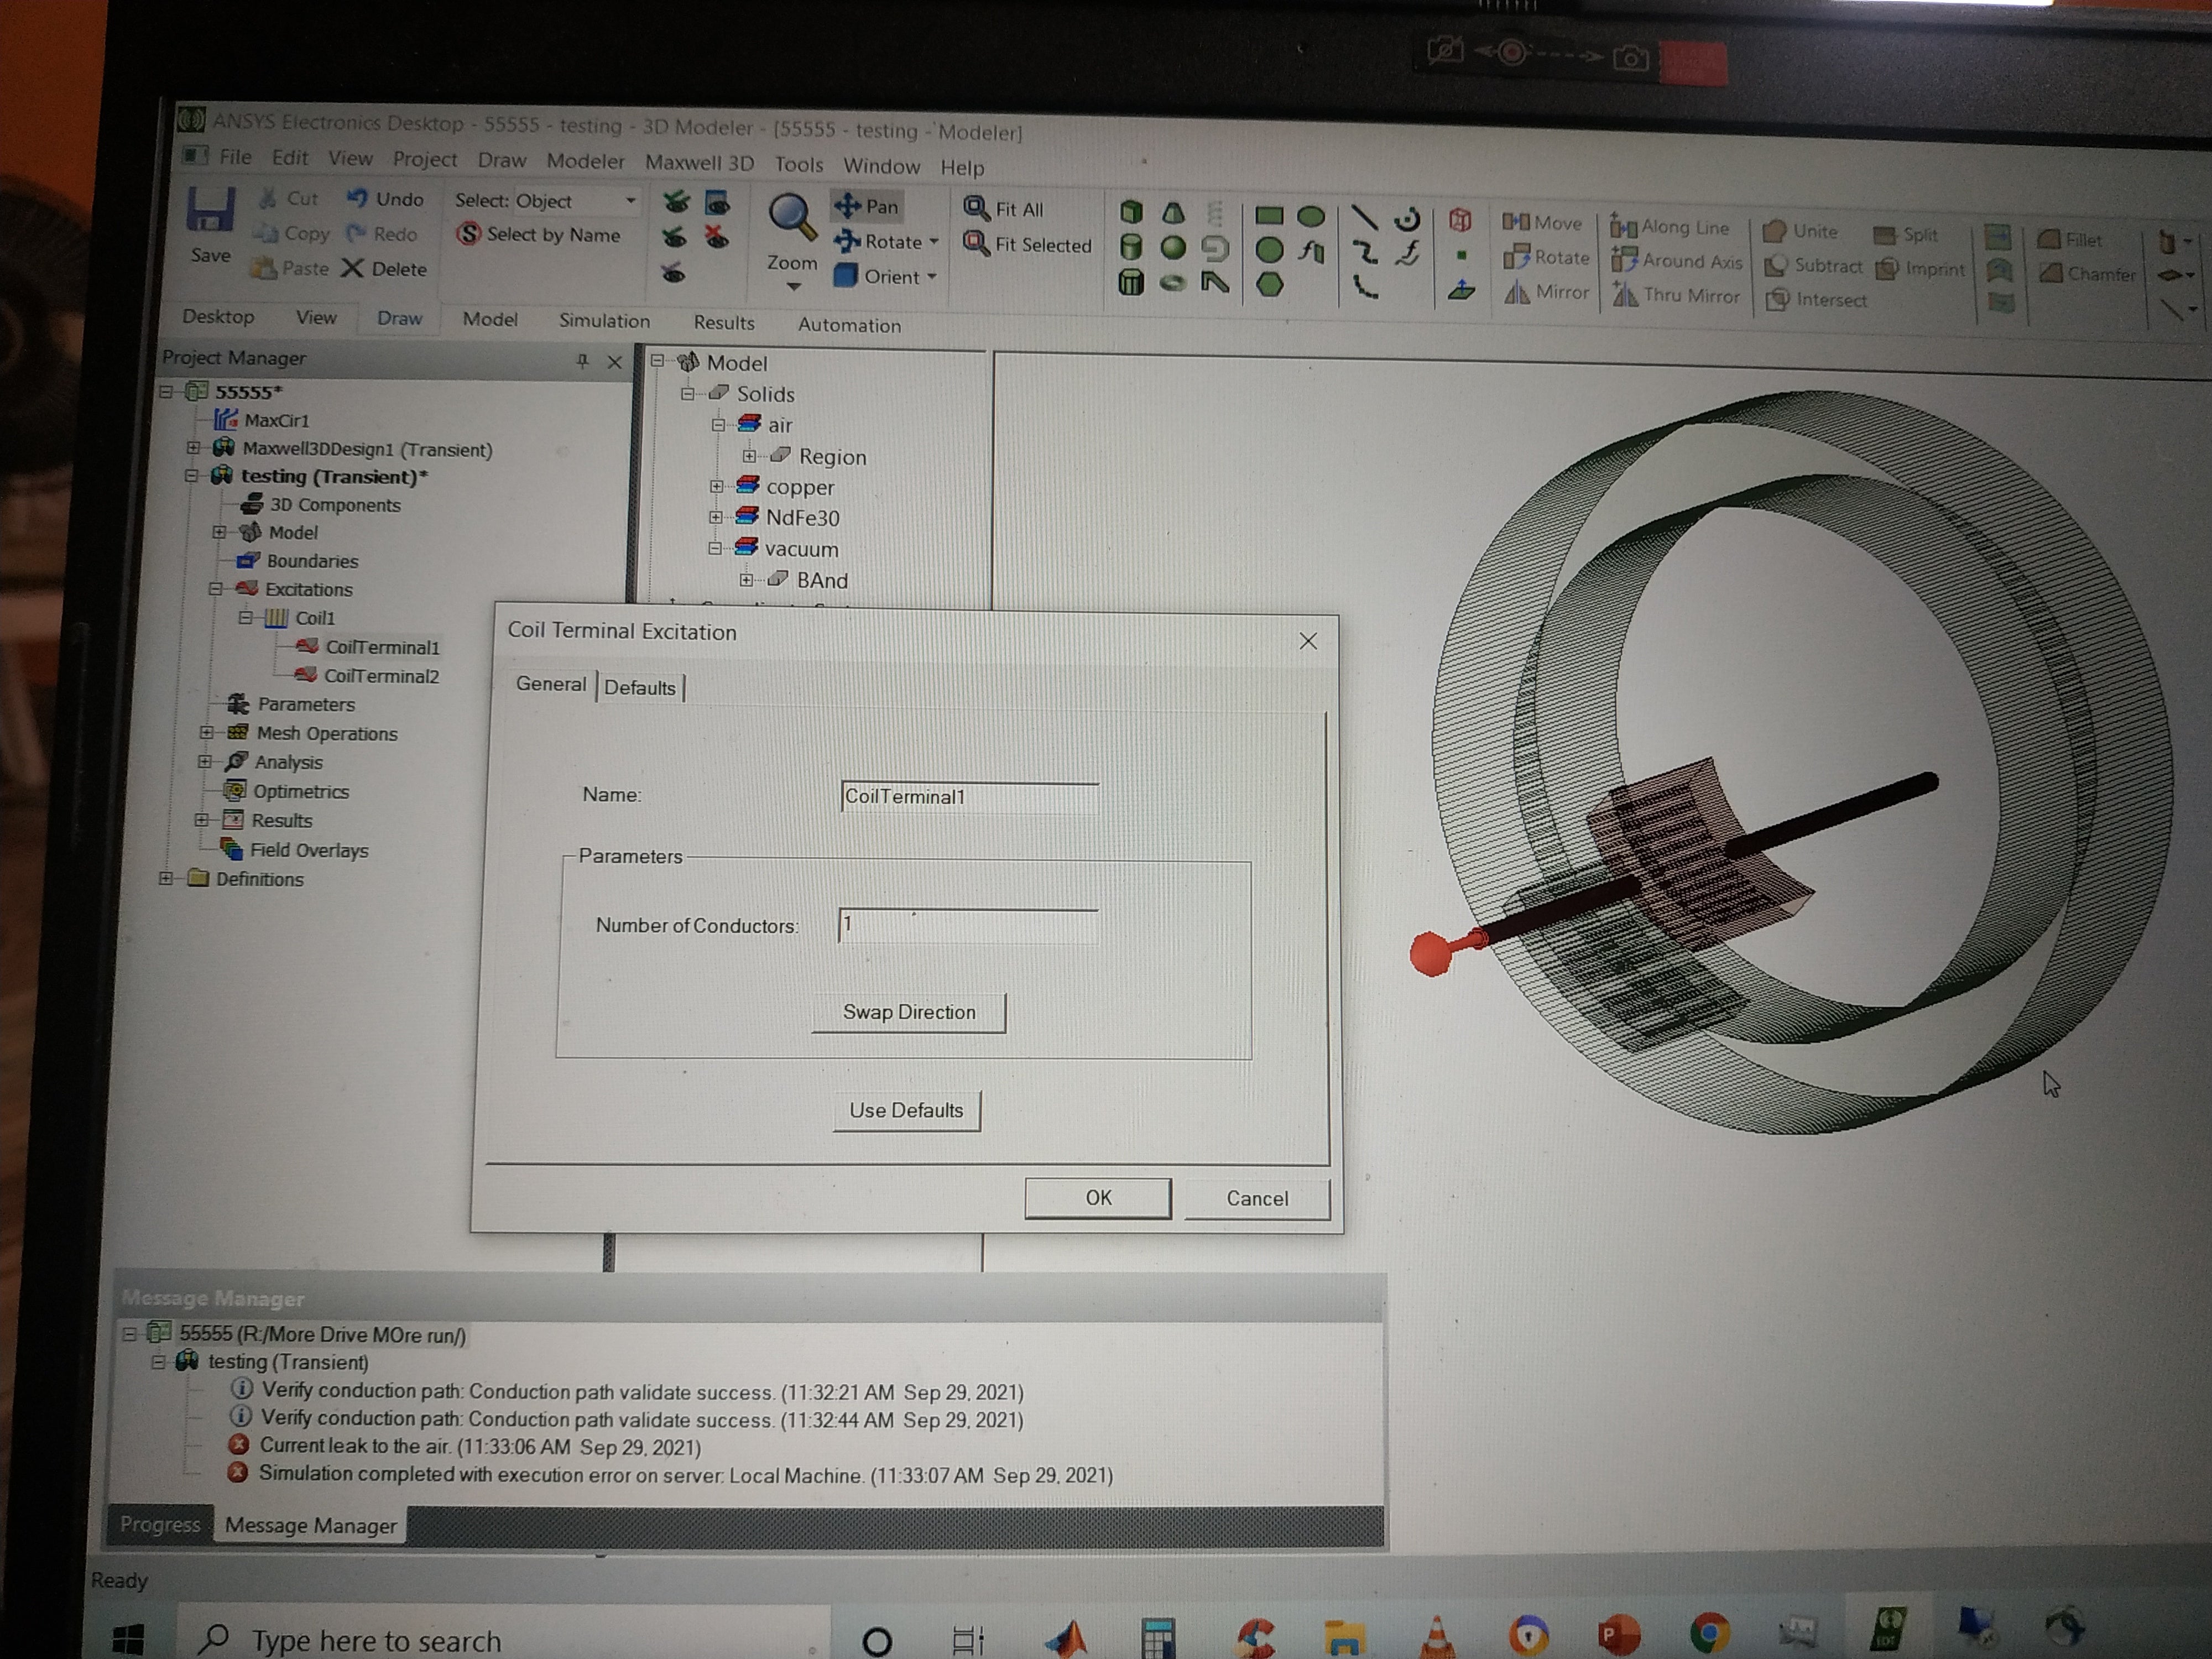The image size is (2212, 1659).
Task: Draw a box with the box icon
Action: [x=1131, y=211]
